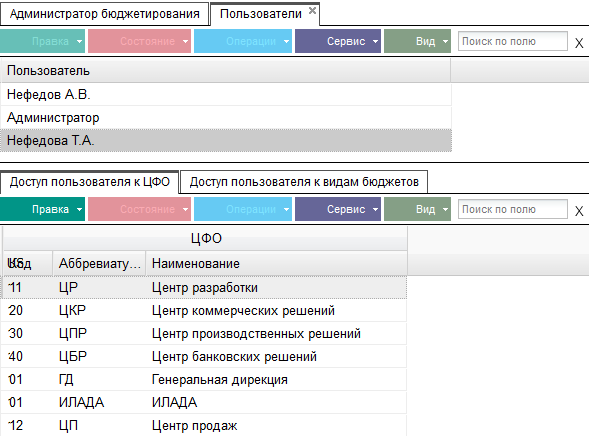Select the Доступ пользователя к ЦФО tab
589x436 pixels.
click(x=89, y=182)
